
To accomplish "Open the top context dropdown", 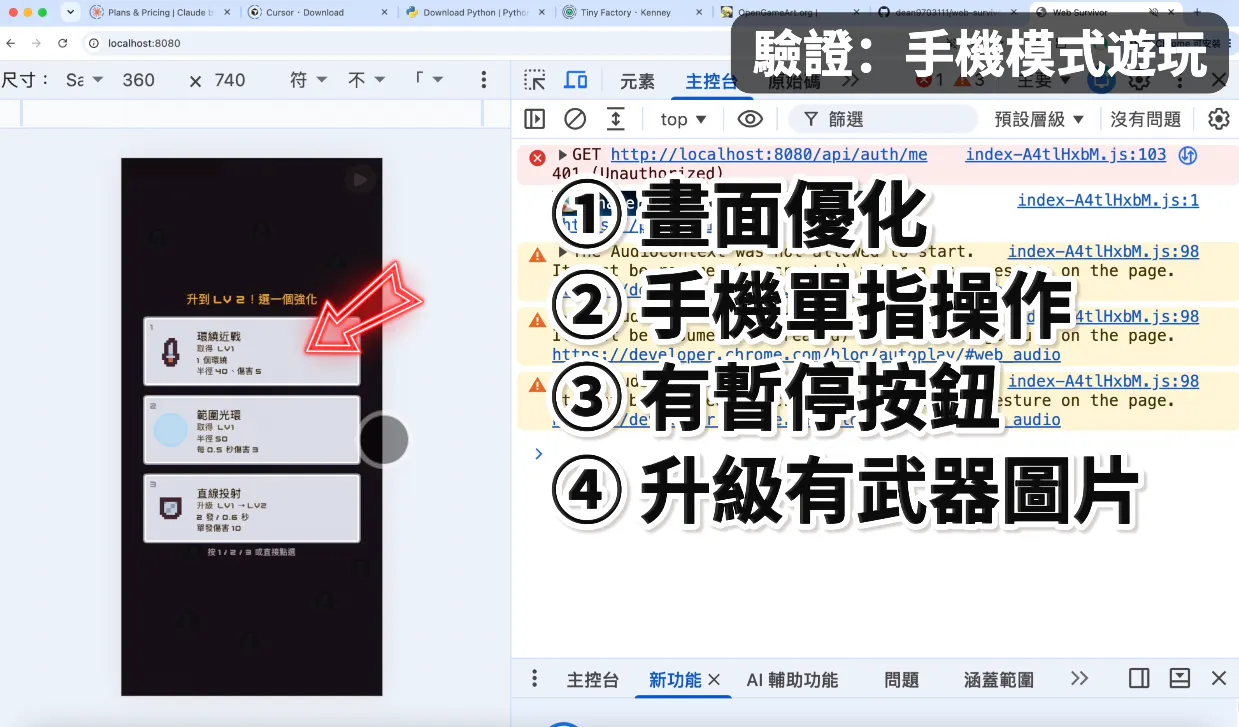I will (x=684, y=119).
